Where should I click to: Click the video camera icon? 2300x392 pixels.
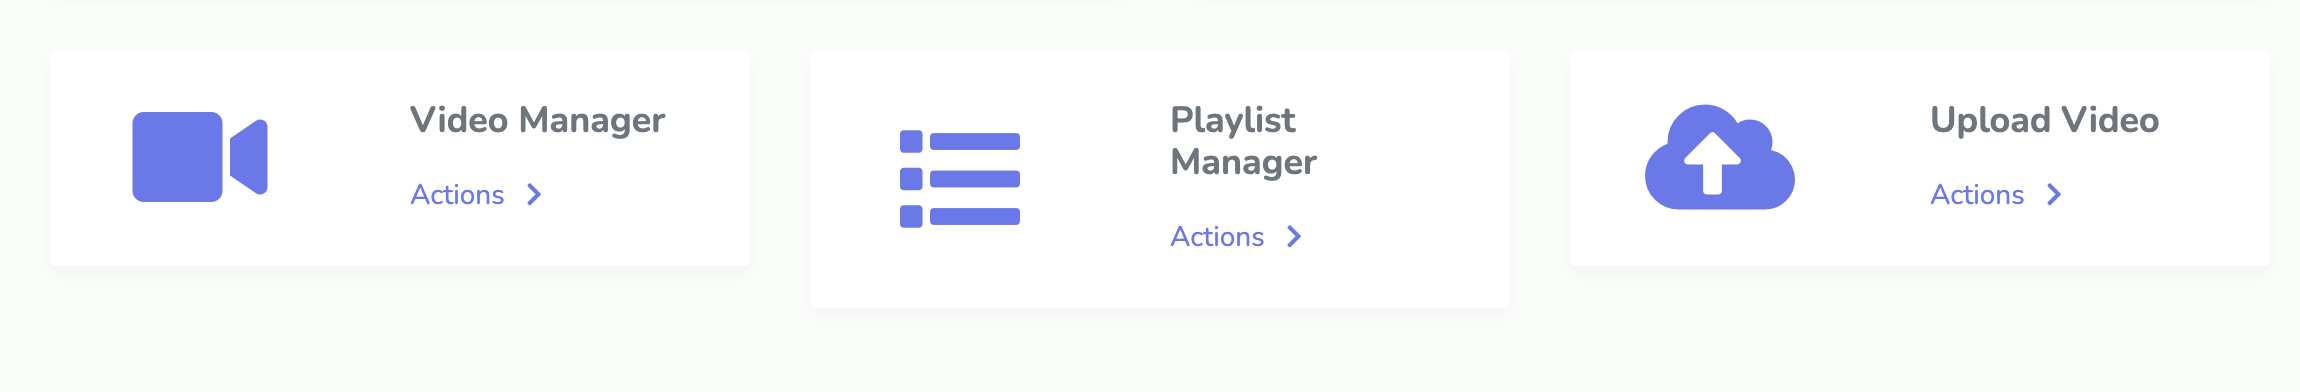pos(200,157)
